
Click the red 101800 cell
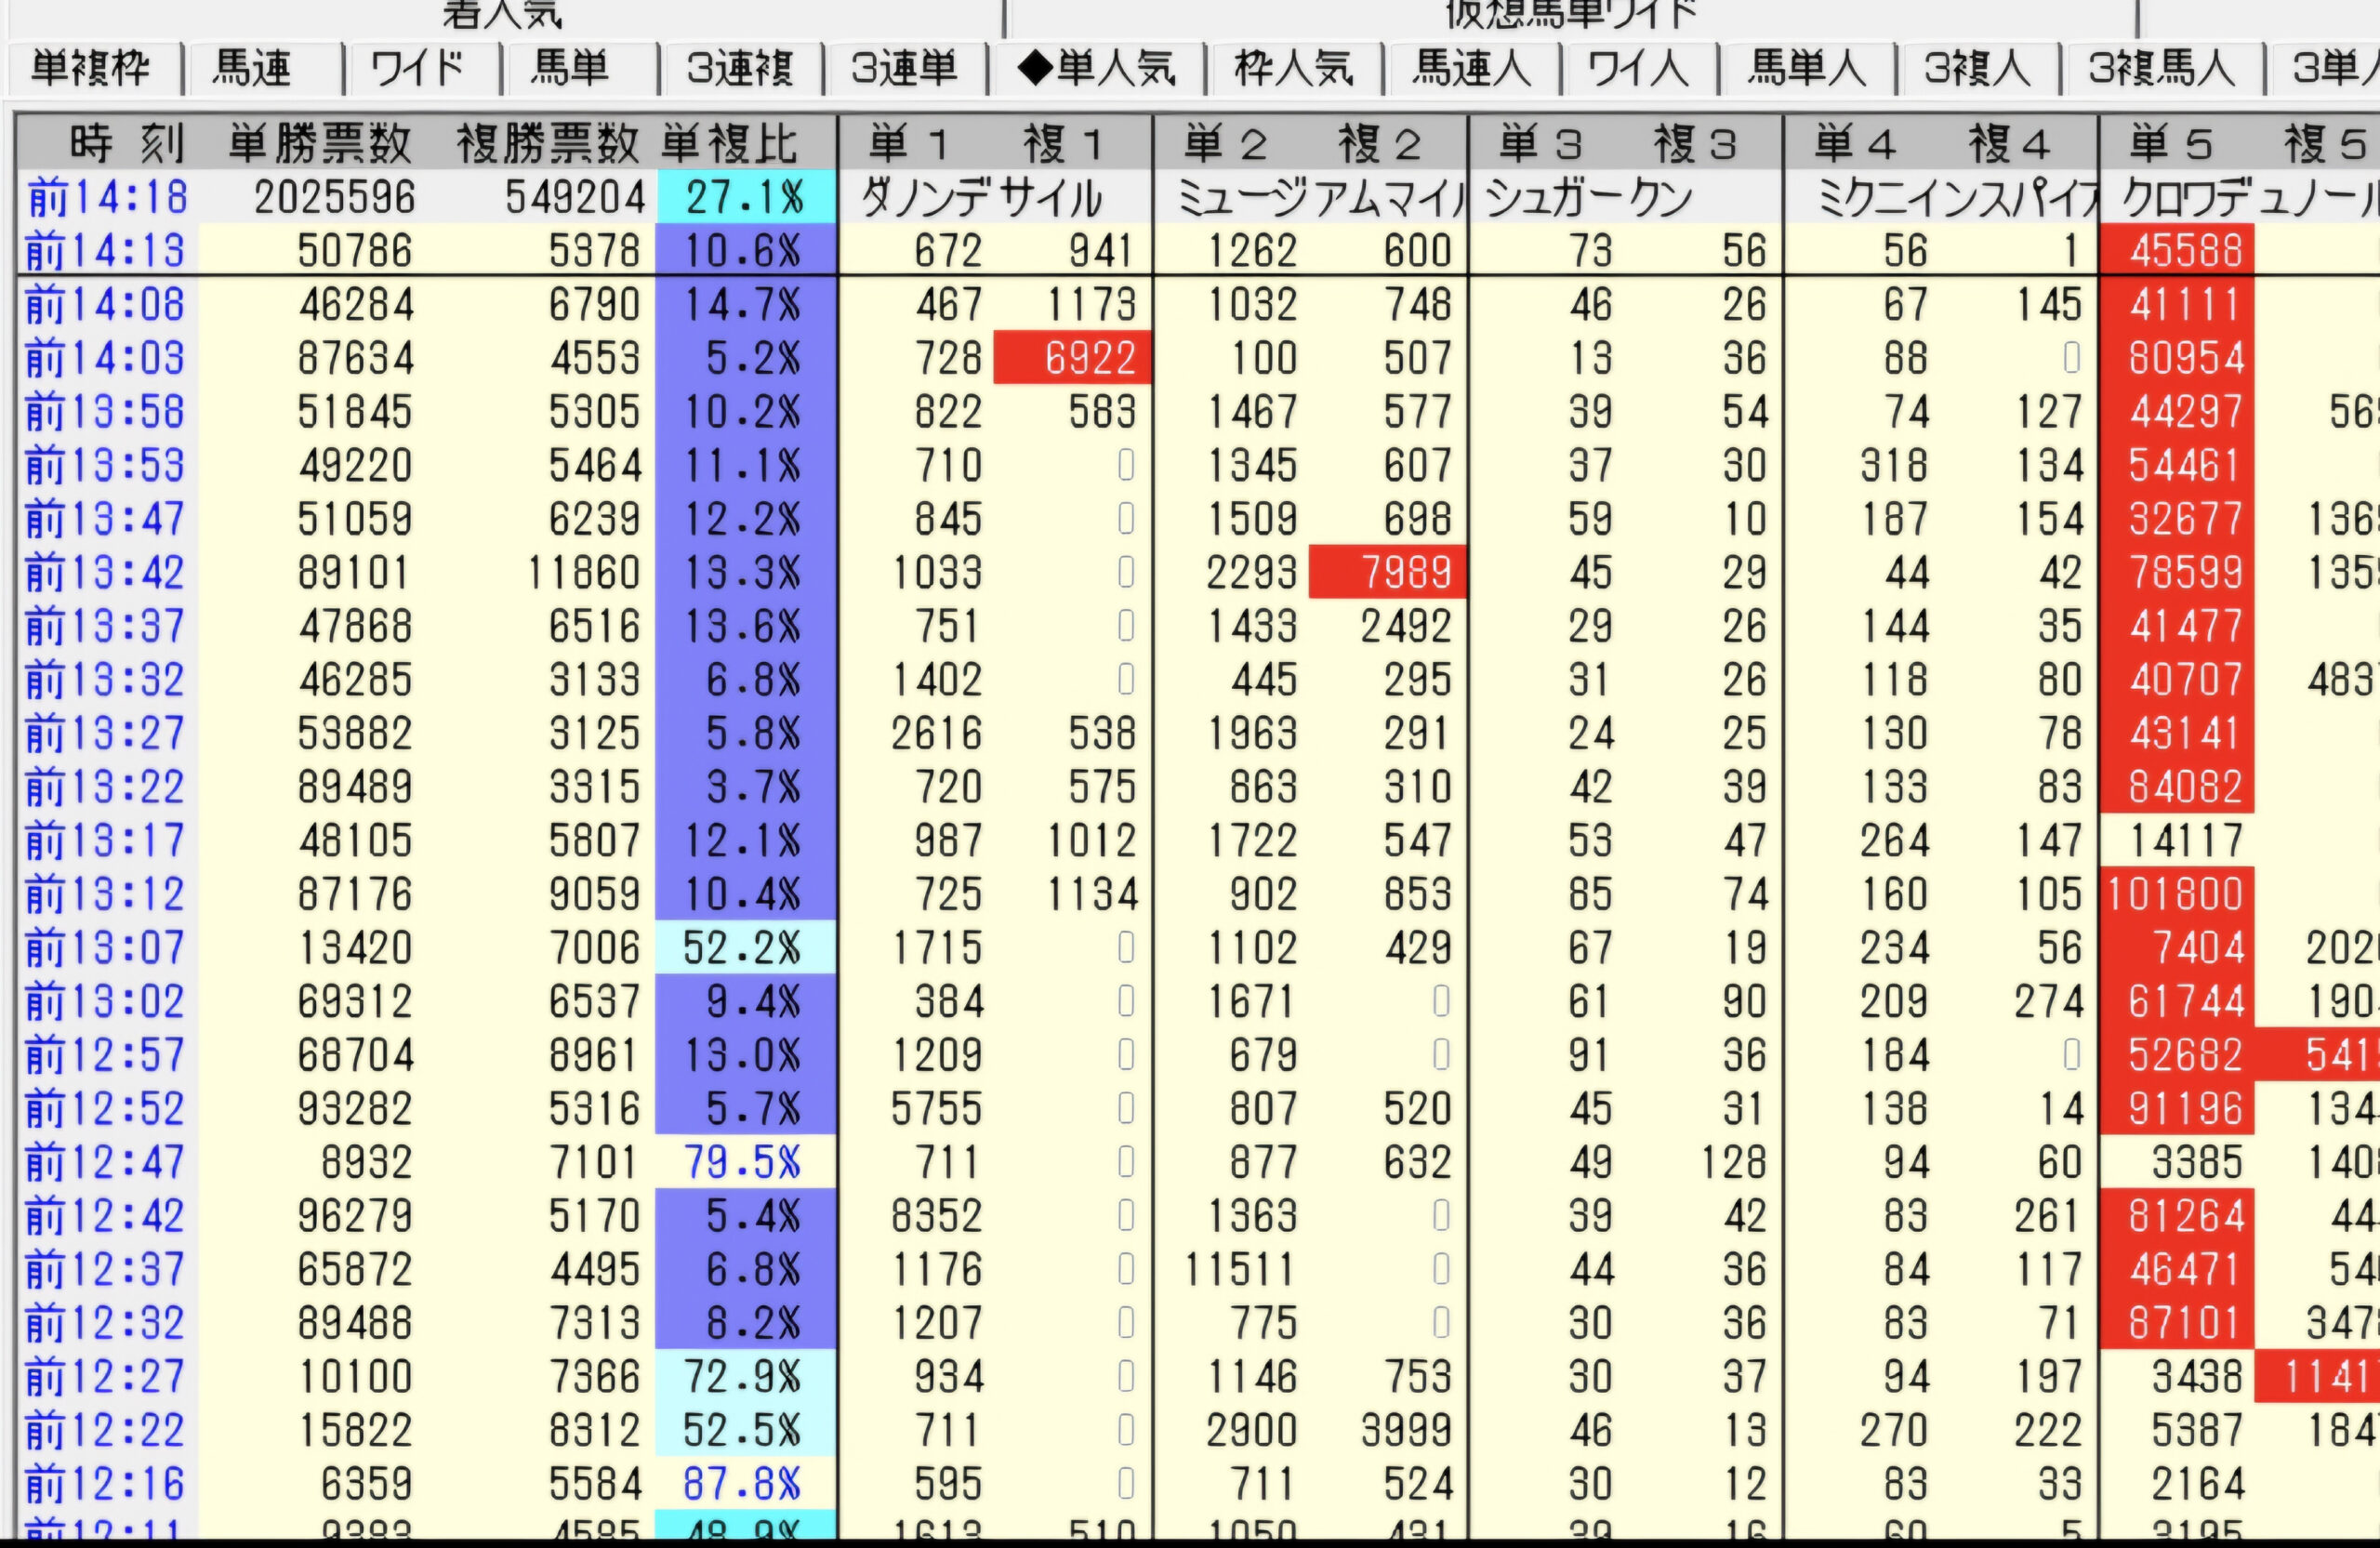click(x=2176, y=894)
